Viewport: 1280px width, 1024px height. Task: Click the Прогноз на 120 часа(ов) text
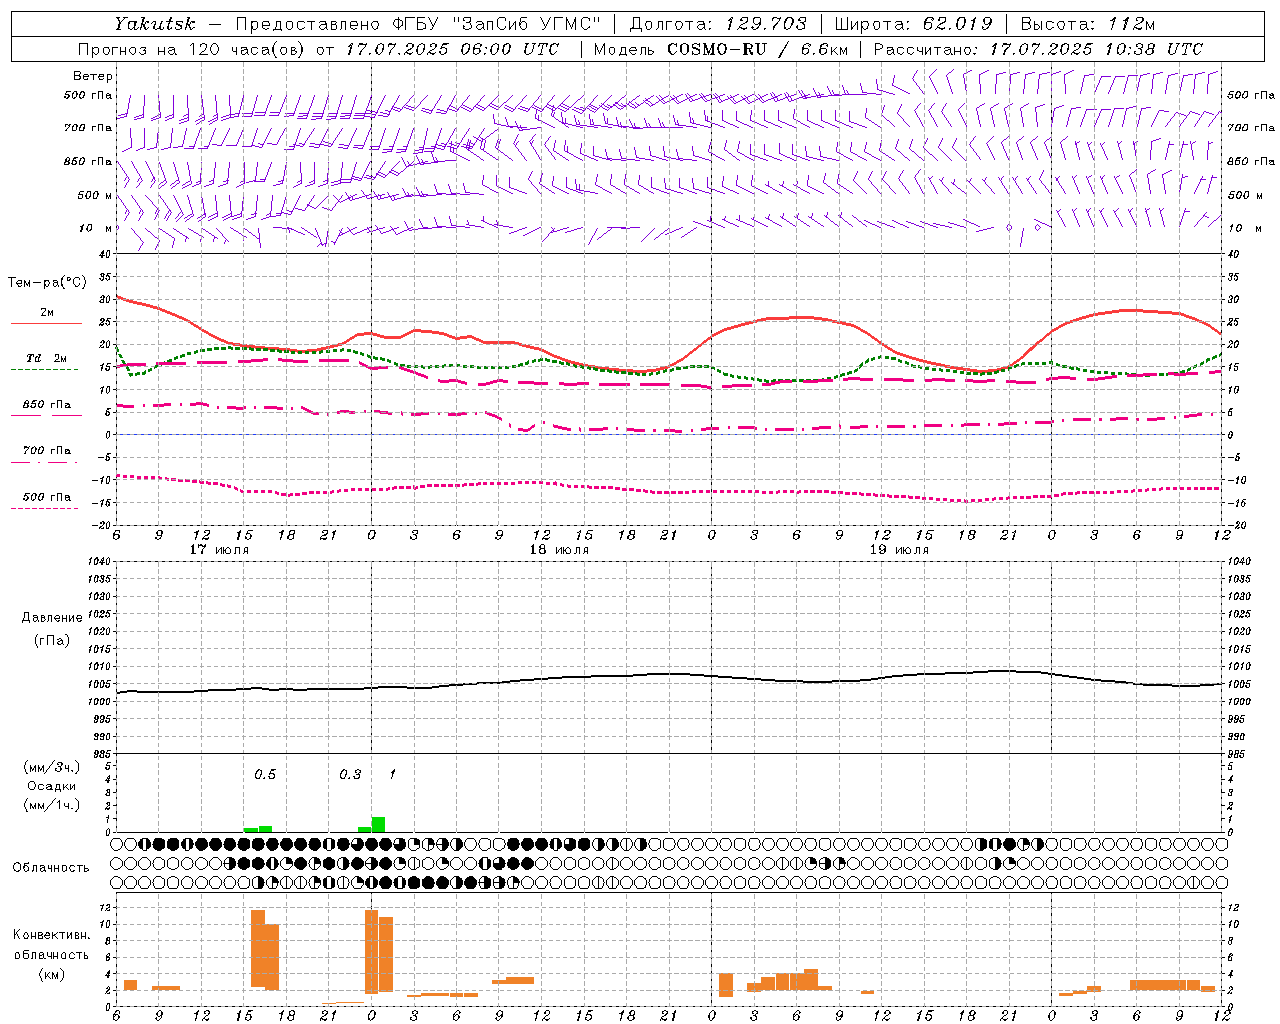(x=191, y=49)
